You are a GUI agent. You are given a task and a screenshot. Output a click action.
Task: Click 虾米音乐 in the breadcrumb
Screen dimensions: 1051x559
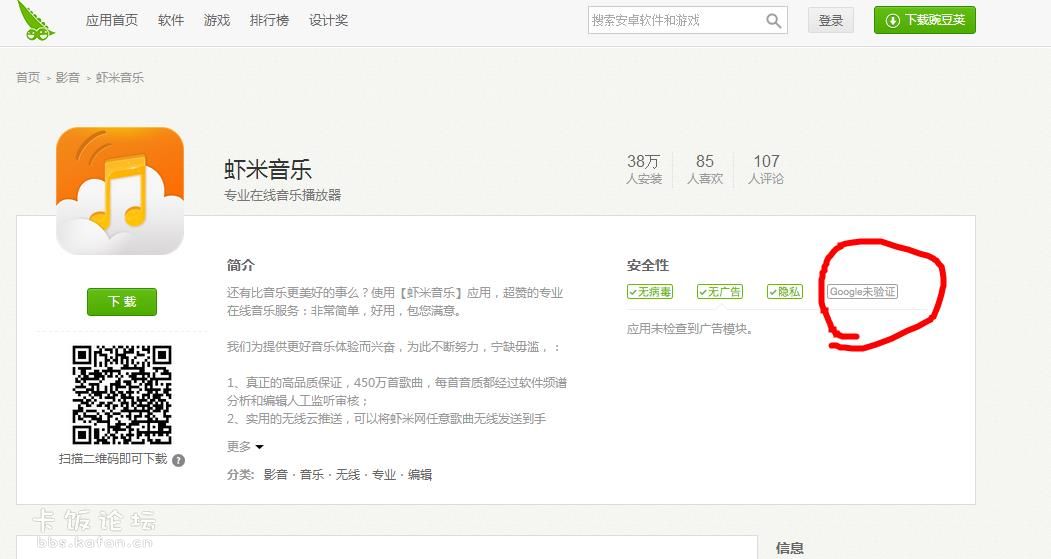point(120,78)
